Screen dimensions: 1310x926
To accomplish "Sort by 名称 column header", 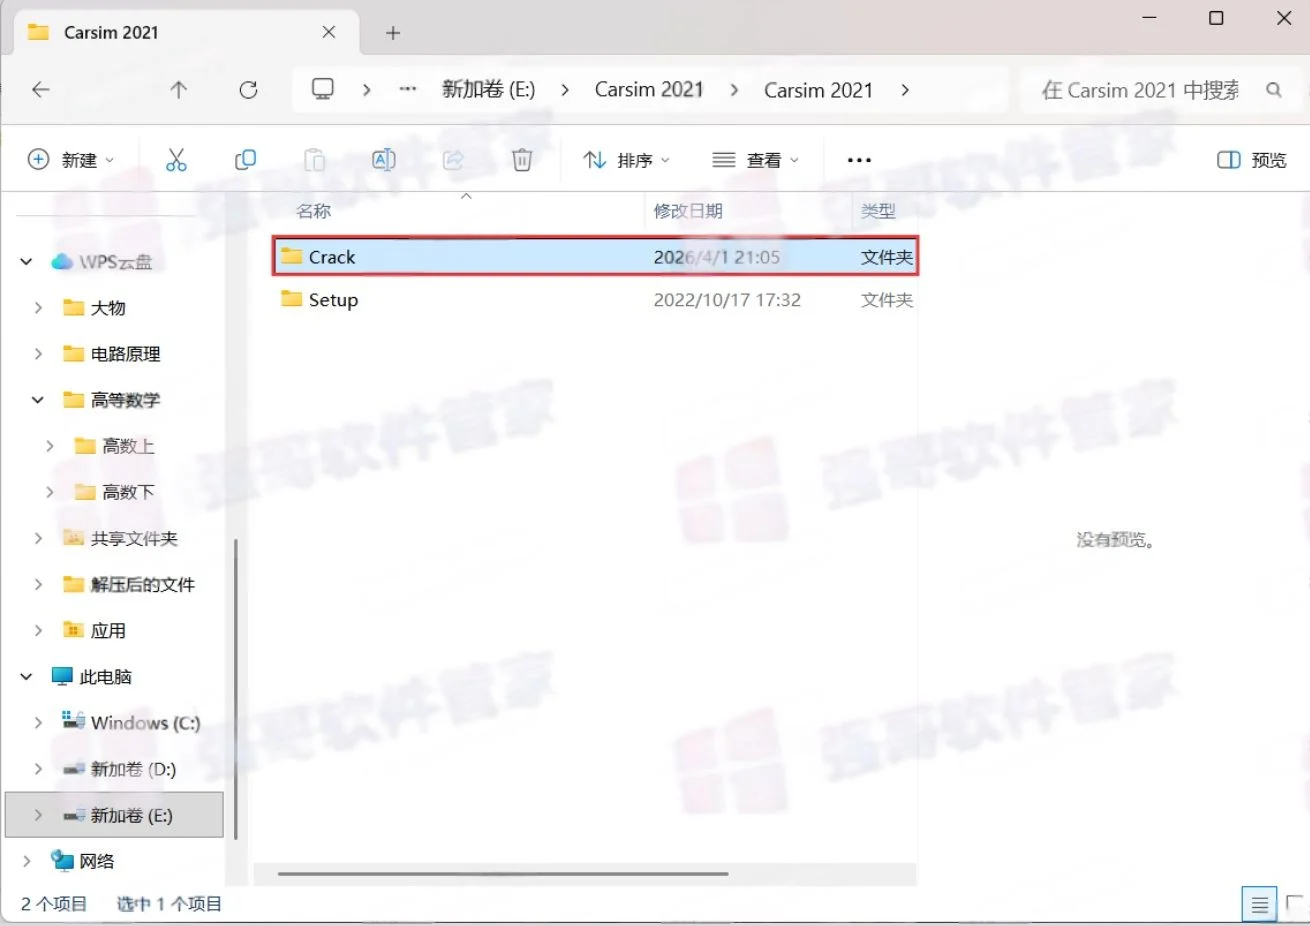I will pyautogui.click(x=313, y=211).
